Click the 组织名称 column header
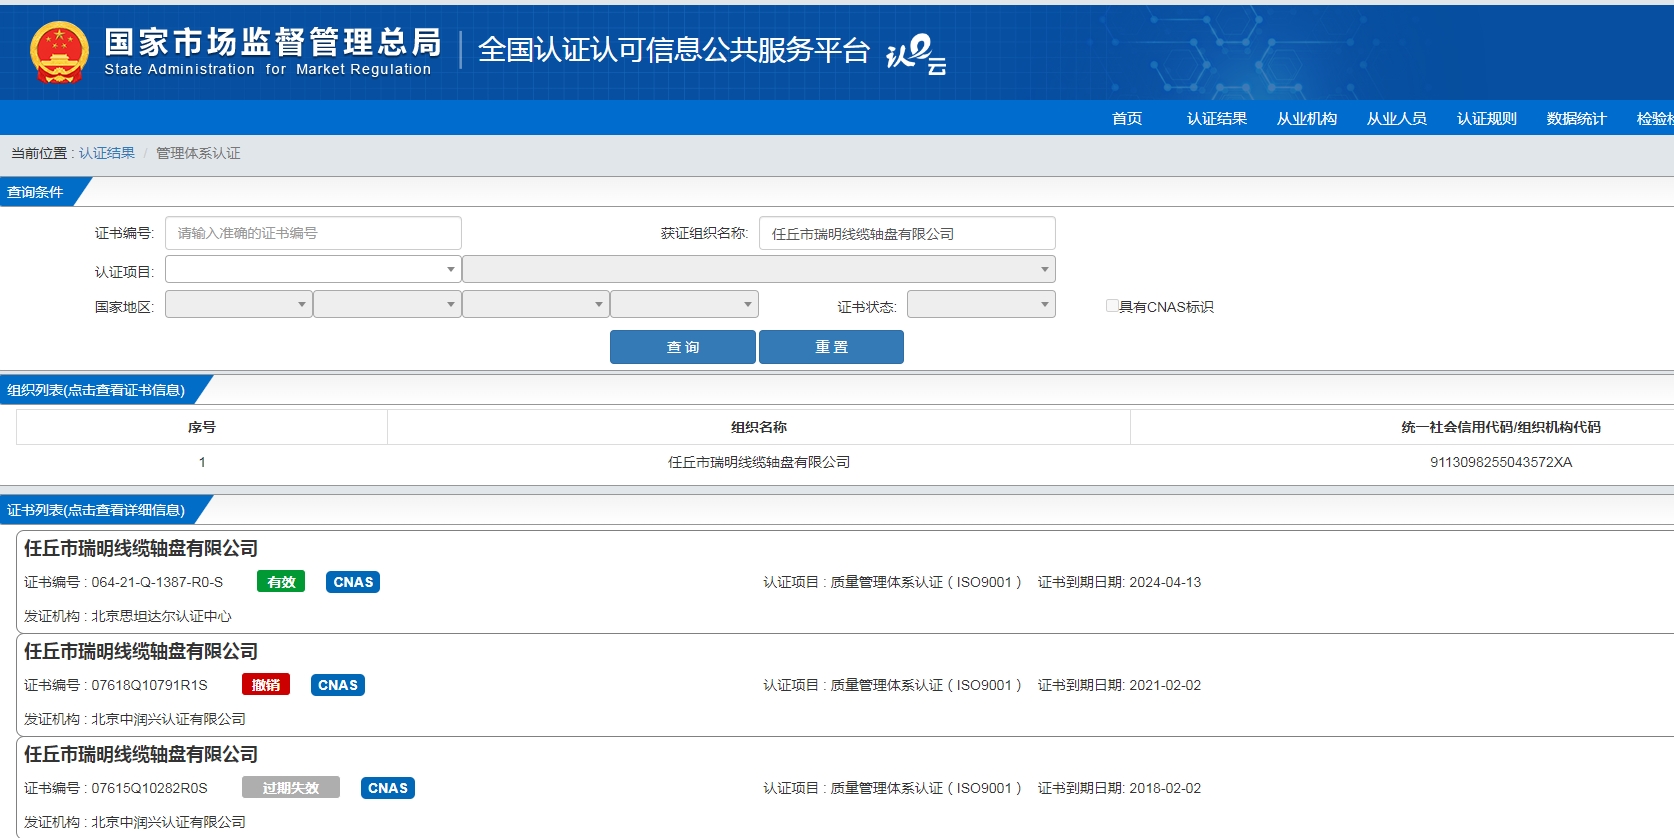The image size is (1674, 838). [x=759, y=427]
